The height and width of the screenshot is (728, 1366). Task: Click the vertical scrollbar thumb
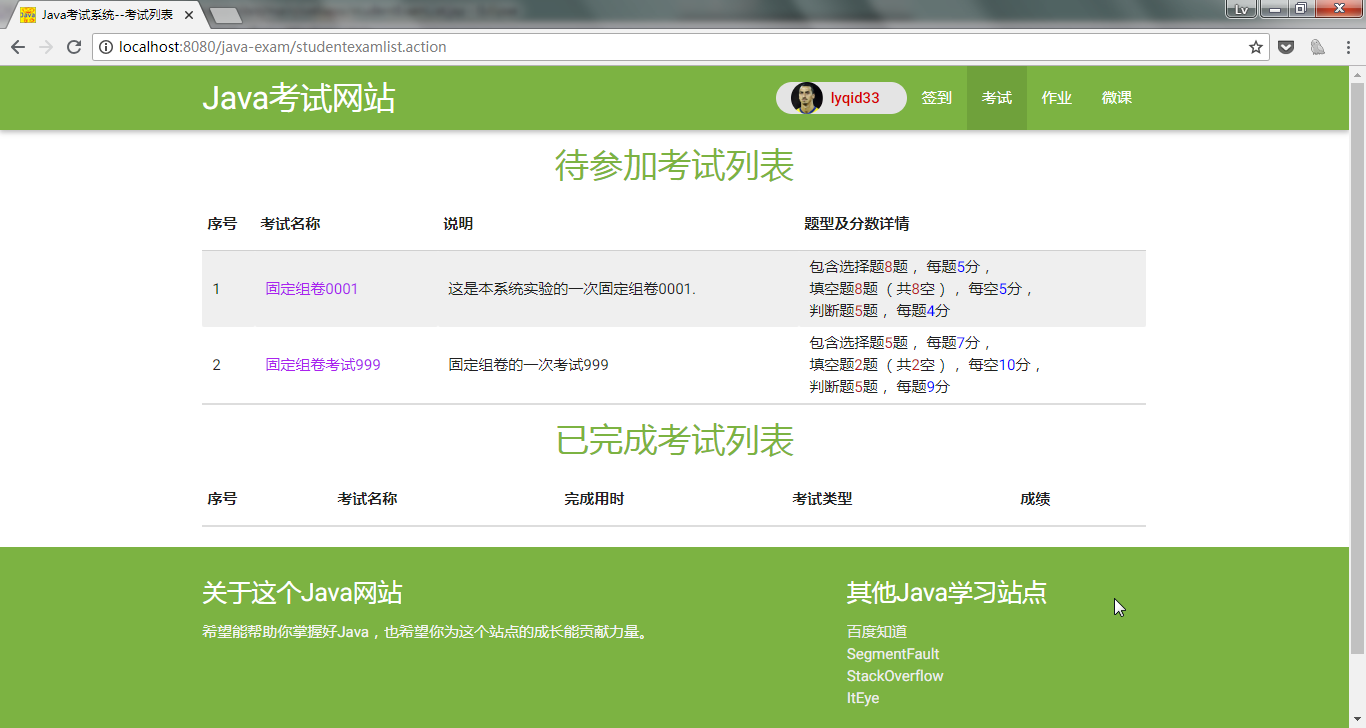(1357, 368)
